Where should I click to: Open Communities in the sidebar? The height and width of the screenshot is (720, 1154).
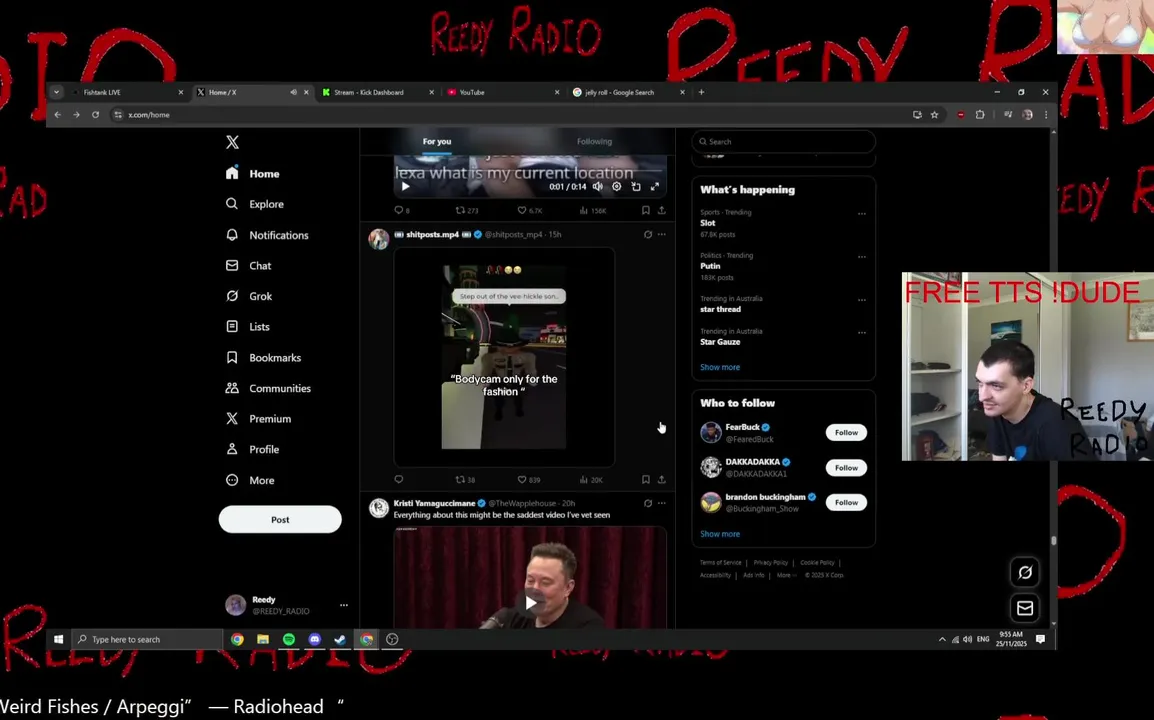269,388
